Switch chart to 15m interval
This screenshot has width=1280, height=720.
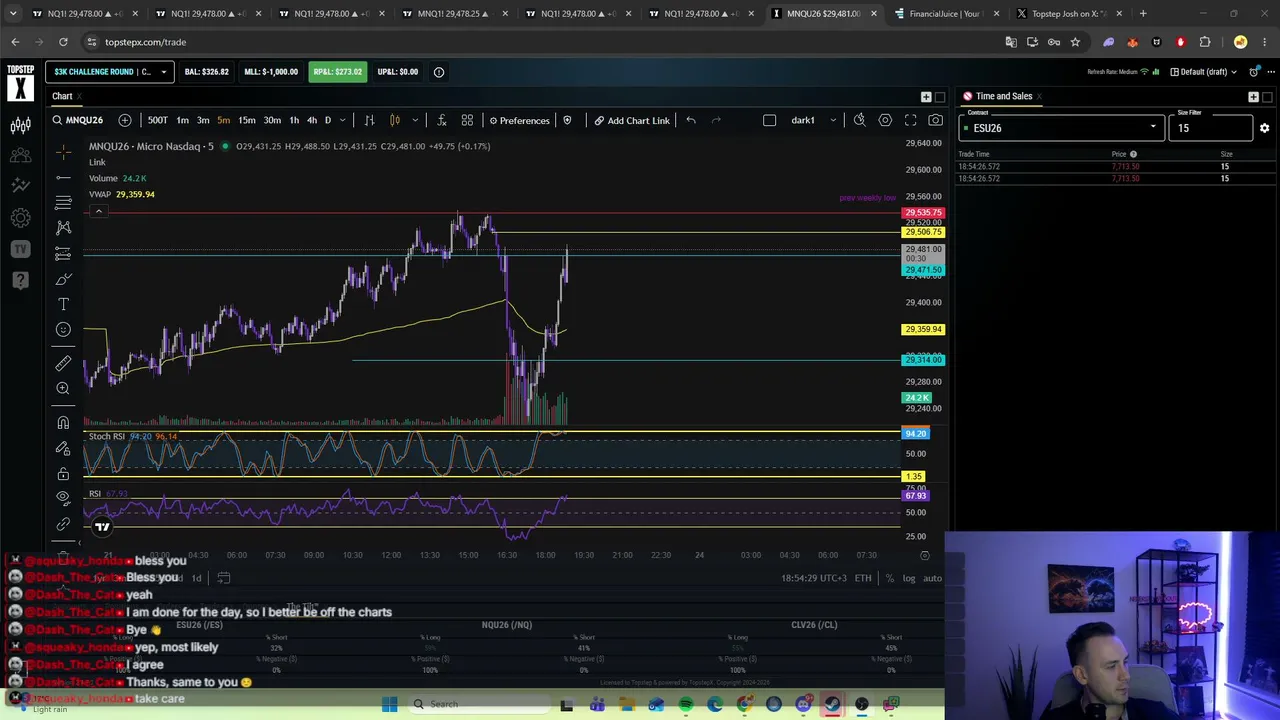point(246,120)
